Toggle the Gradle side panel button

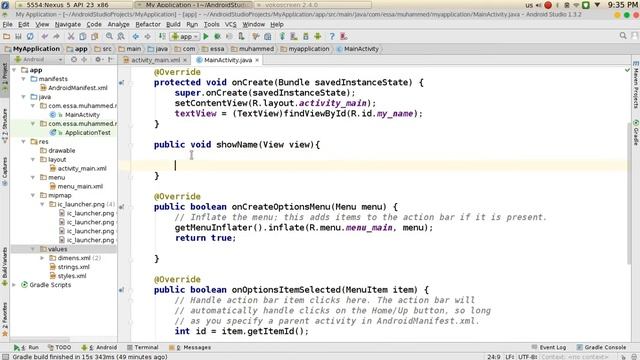[636, 132]
